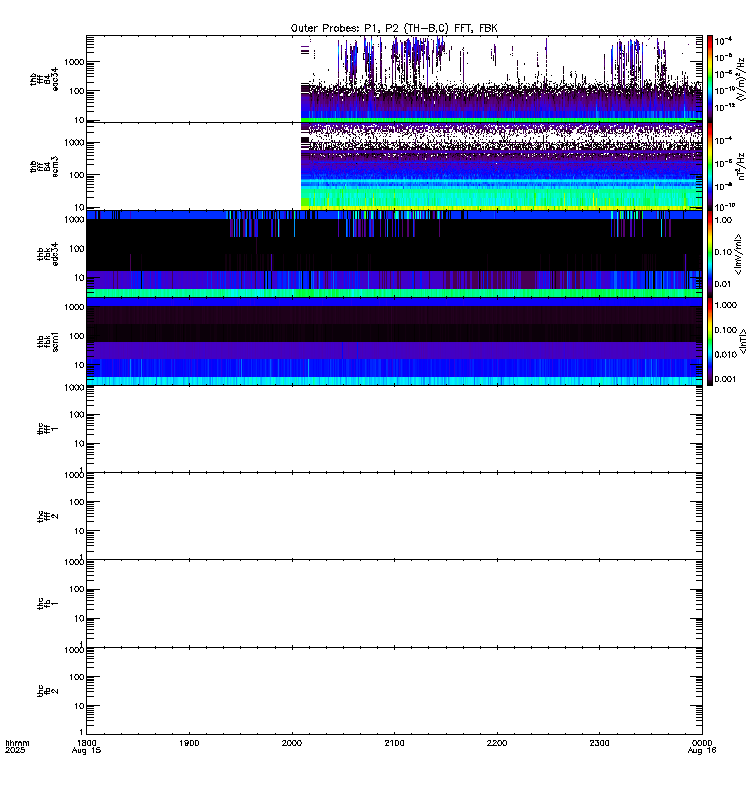Click the "1800 Aug 15" time axis label
Image resolution: width=750 pixels, height=800 pixels.
(x=86, y=746)
